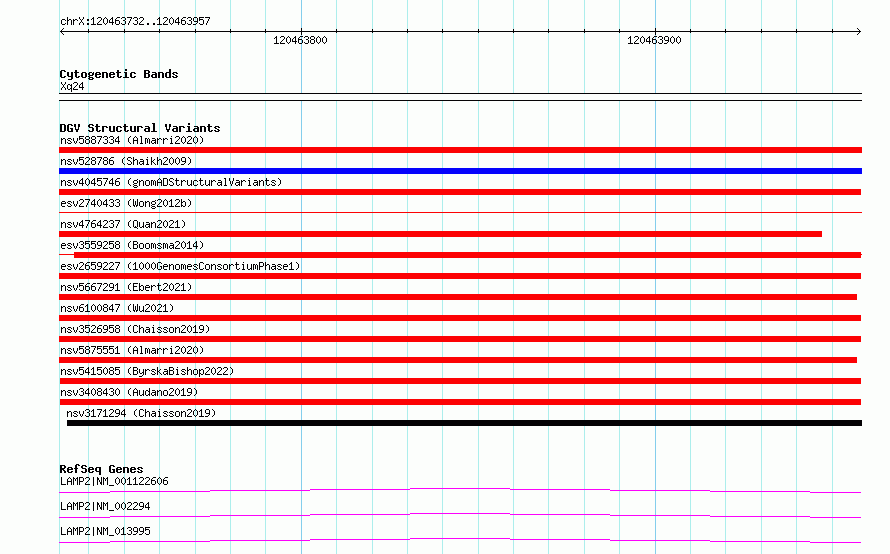This screenshot has height=554, width=890.
Task: Click the right arrowhead of the ruler
Action: pyautogui.click(x=859, y=32)
